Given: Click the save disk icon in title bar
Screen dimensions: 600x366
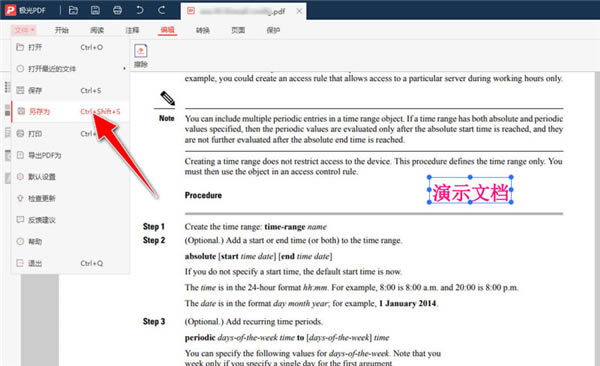Looking at the screenshot, I should (95, 10).
